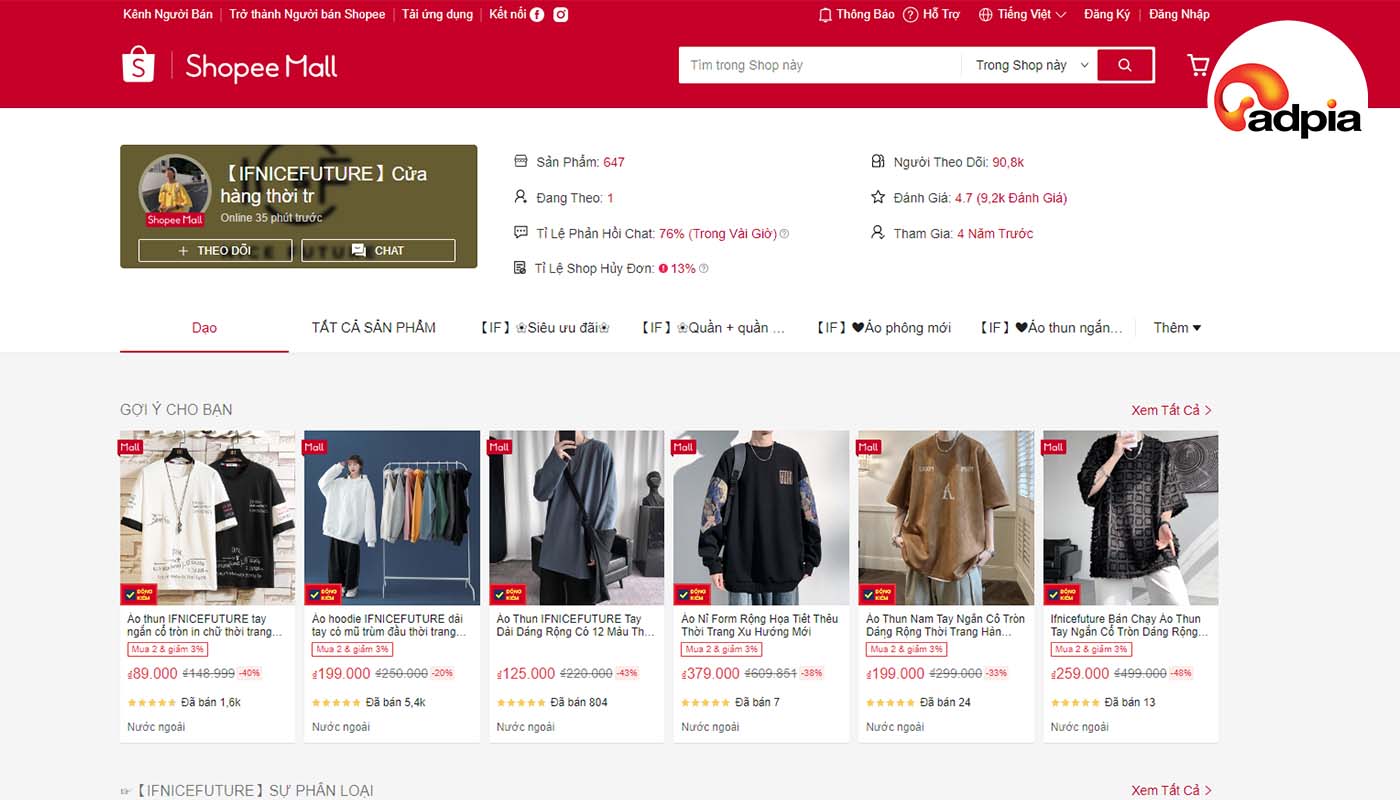The image size is (1400, 800).
Task: Open Trở thành Người bán Shopee link
Action: tap(307, 15)
